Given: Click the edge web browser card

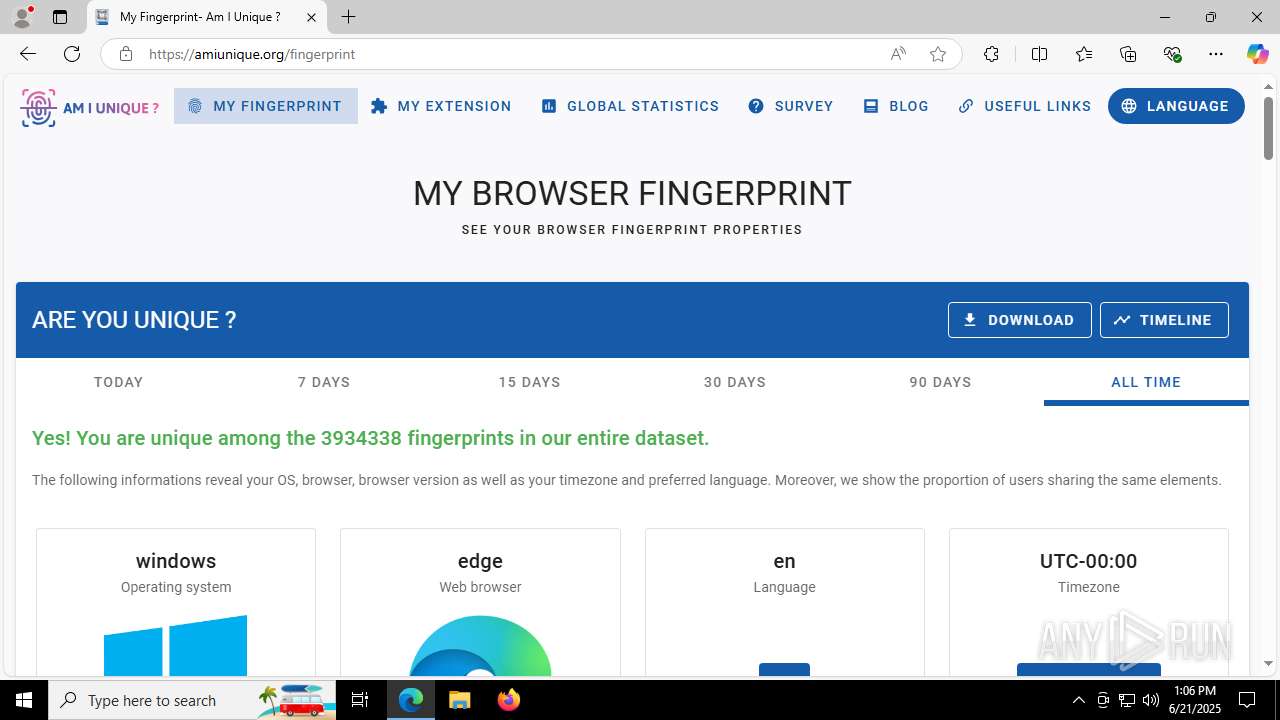Looking at the screenshot, I should (480, 603).
